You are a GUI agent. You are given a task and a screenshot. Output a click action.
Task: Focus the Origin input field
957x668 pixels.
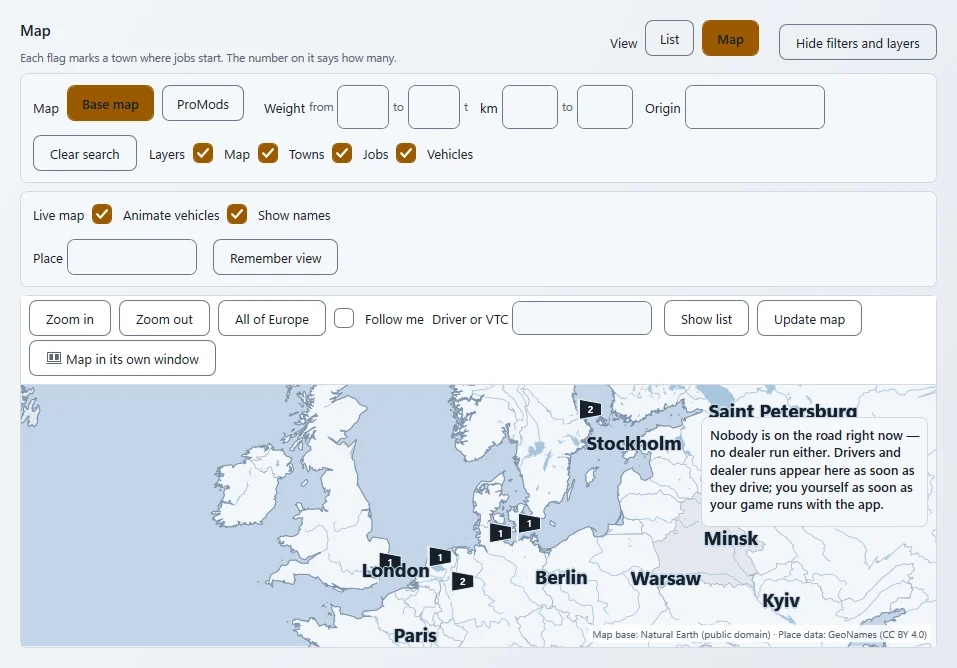point(755,107)
